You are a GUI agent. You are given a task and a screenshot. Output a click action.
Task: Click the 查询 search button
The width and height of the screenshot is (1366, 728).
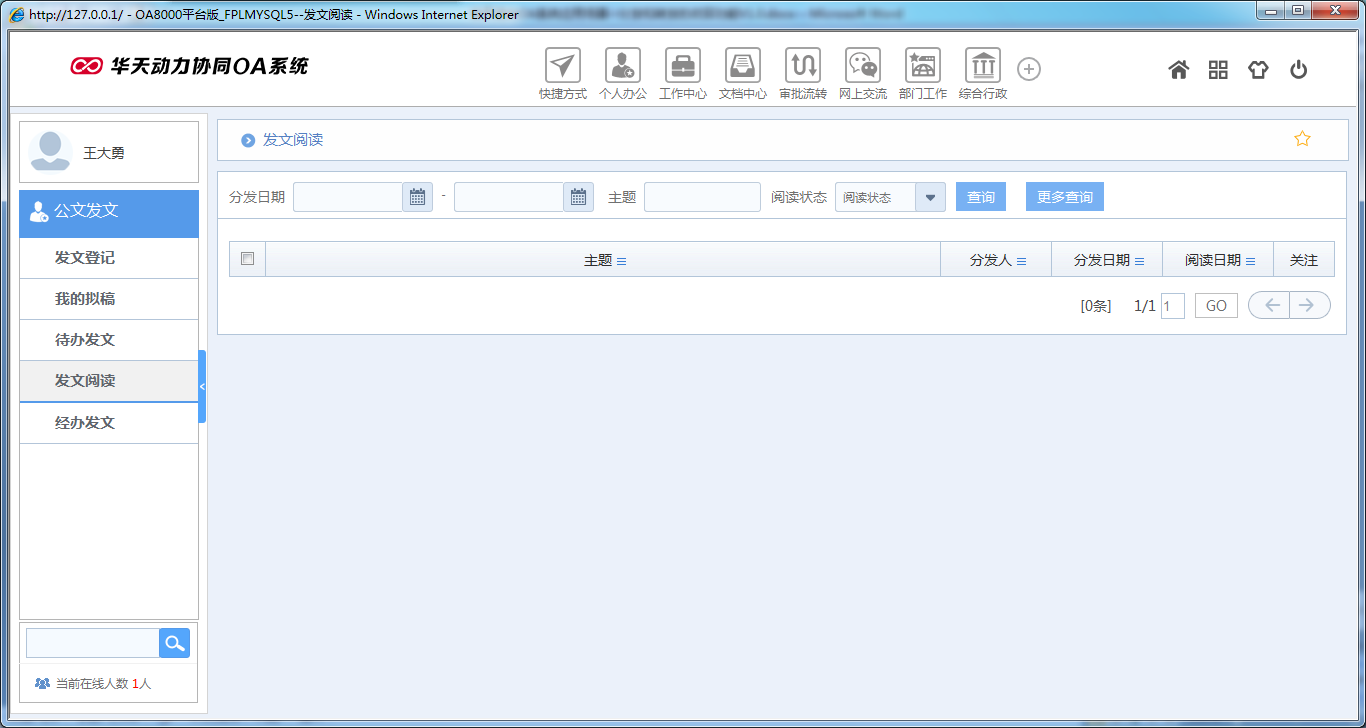[x=980, y=196]
